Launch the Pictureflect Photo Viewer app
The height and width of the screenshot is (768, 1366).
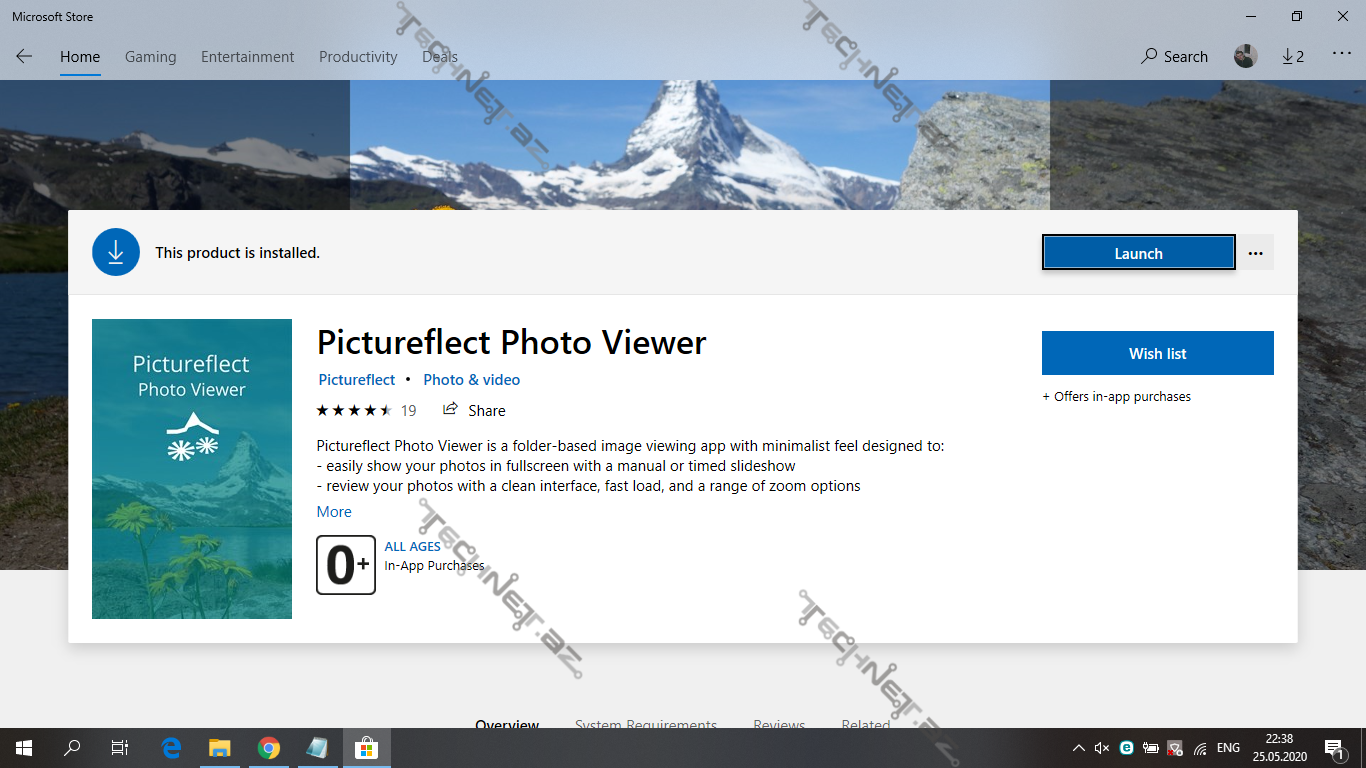(x=1138, y=253)
